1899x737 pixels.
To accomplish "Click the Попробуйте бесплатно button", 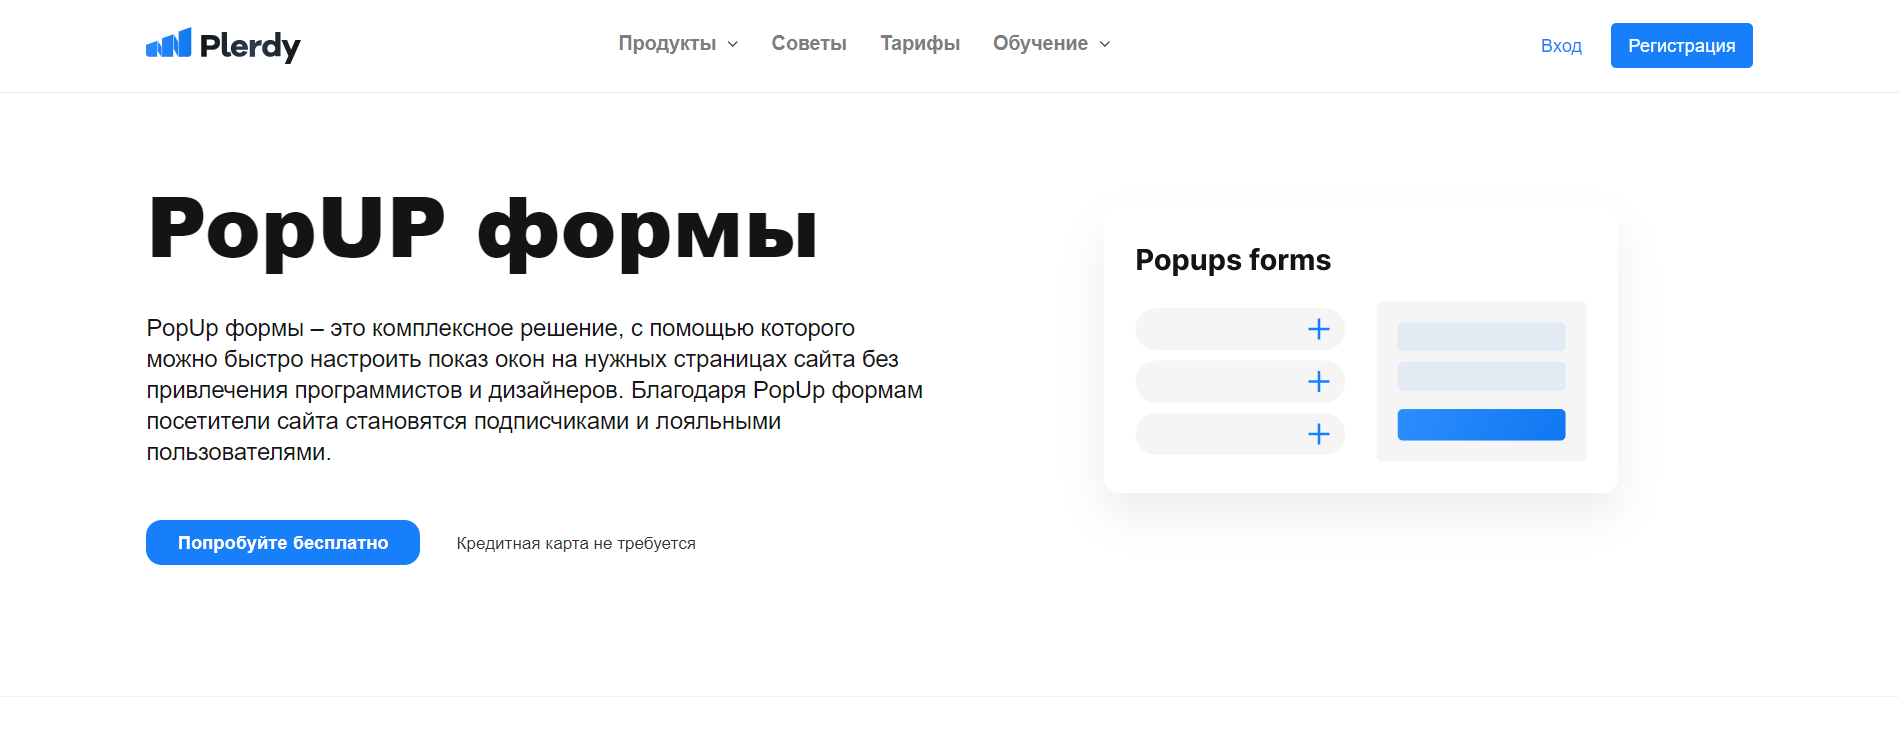I will 283,542.
